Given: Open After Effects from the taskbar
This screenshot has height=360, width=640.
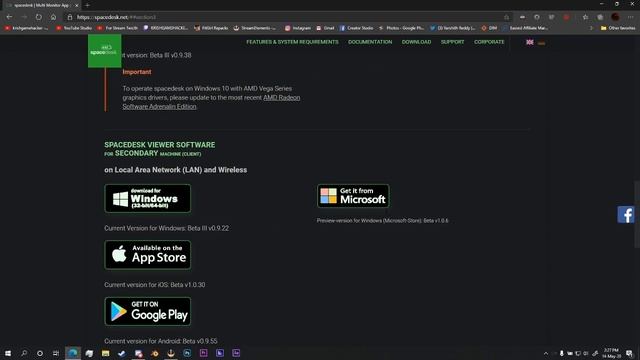Looking at the screenshot, I should 236,353.
